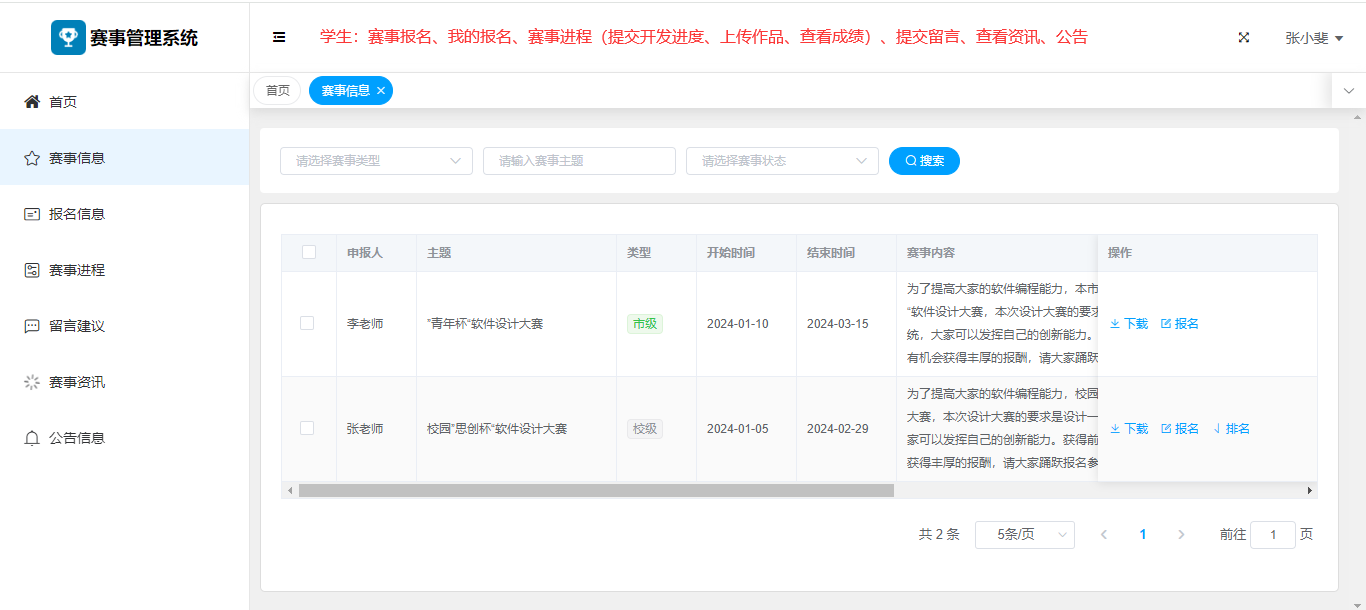The height and width of the screenshot is (610, 1366).
Task: Select the checkbox for 张老师 row
Action: click(x=307, y=428)
